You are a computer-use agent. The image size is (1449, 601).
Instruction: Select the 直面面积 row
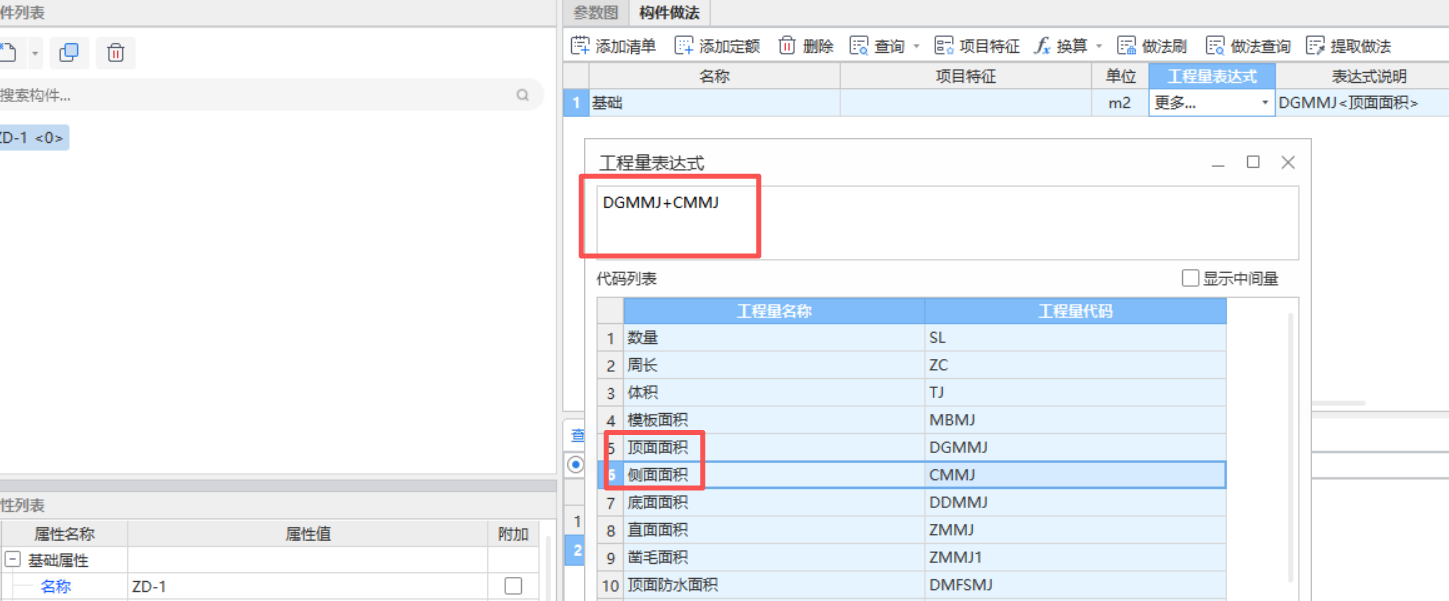coord(912,530)
